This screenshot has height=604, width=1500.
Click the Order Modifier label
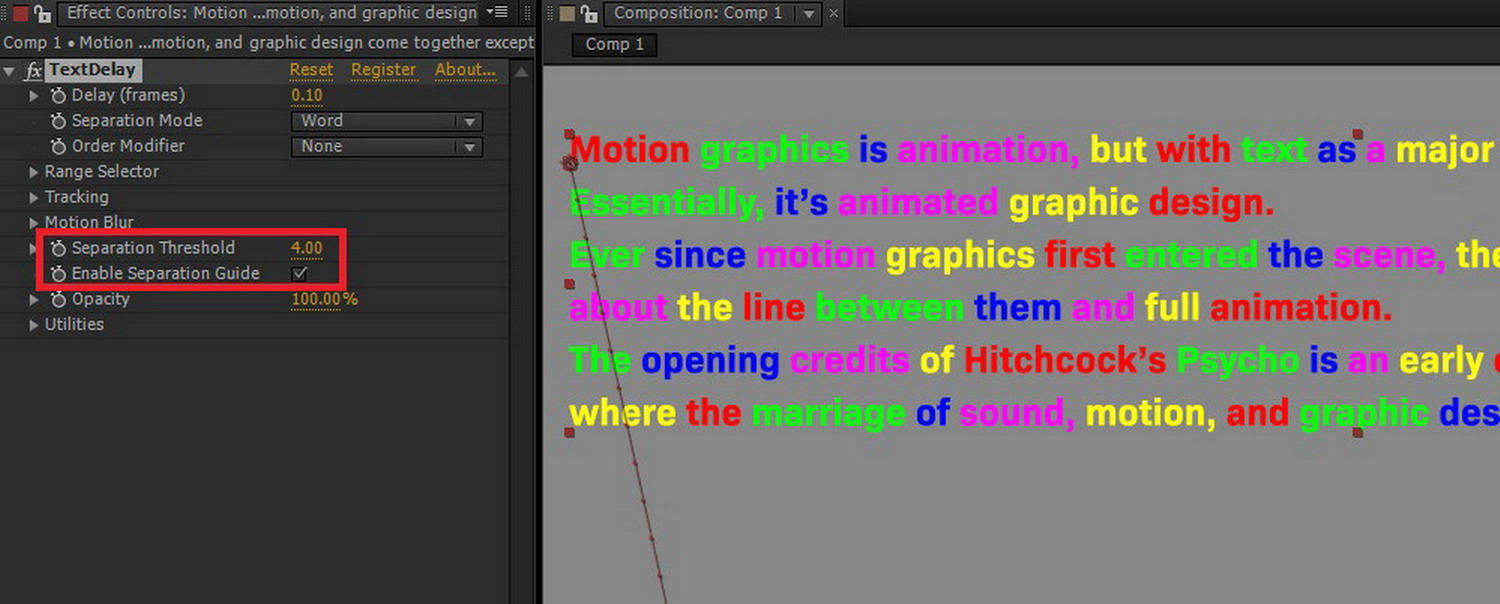point(128,146)
